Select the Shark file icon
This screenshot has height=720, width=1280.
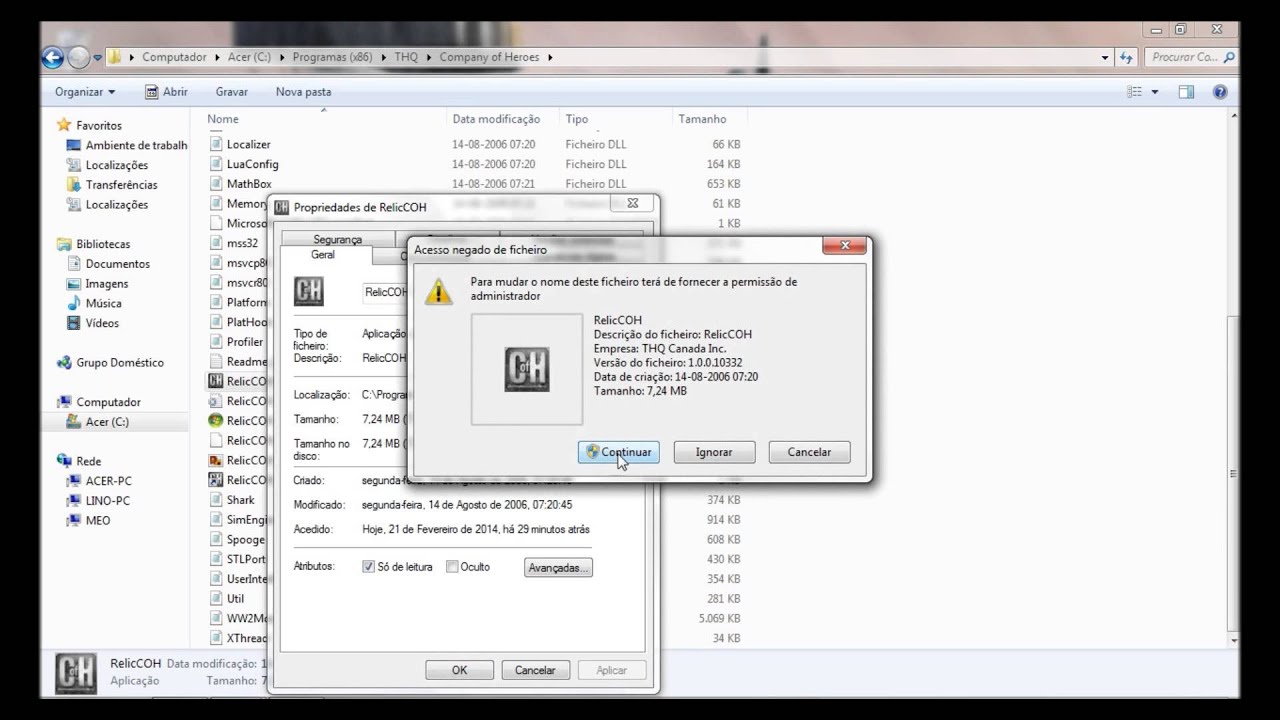coord(216,500)
